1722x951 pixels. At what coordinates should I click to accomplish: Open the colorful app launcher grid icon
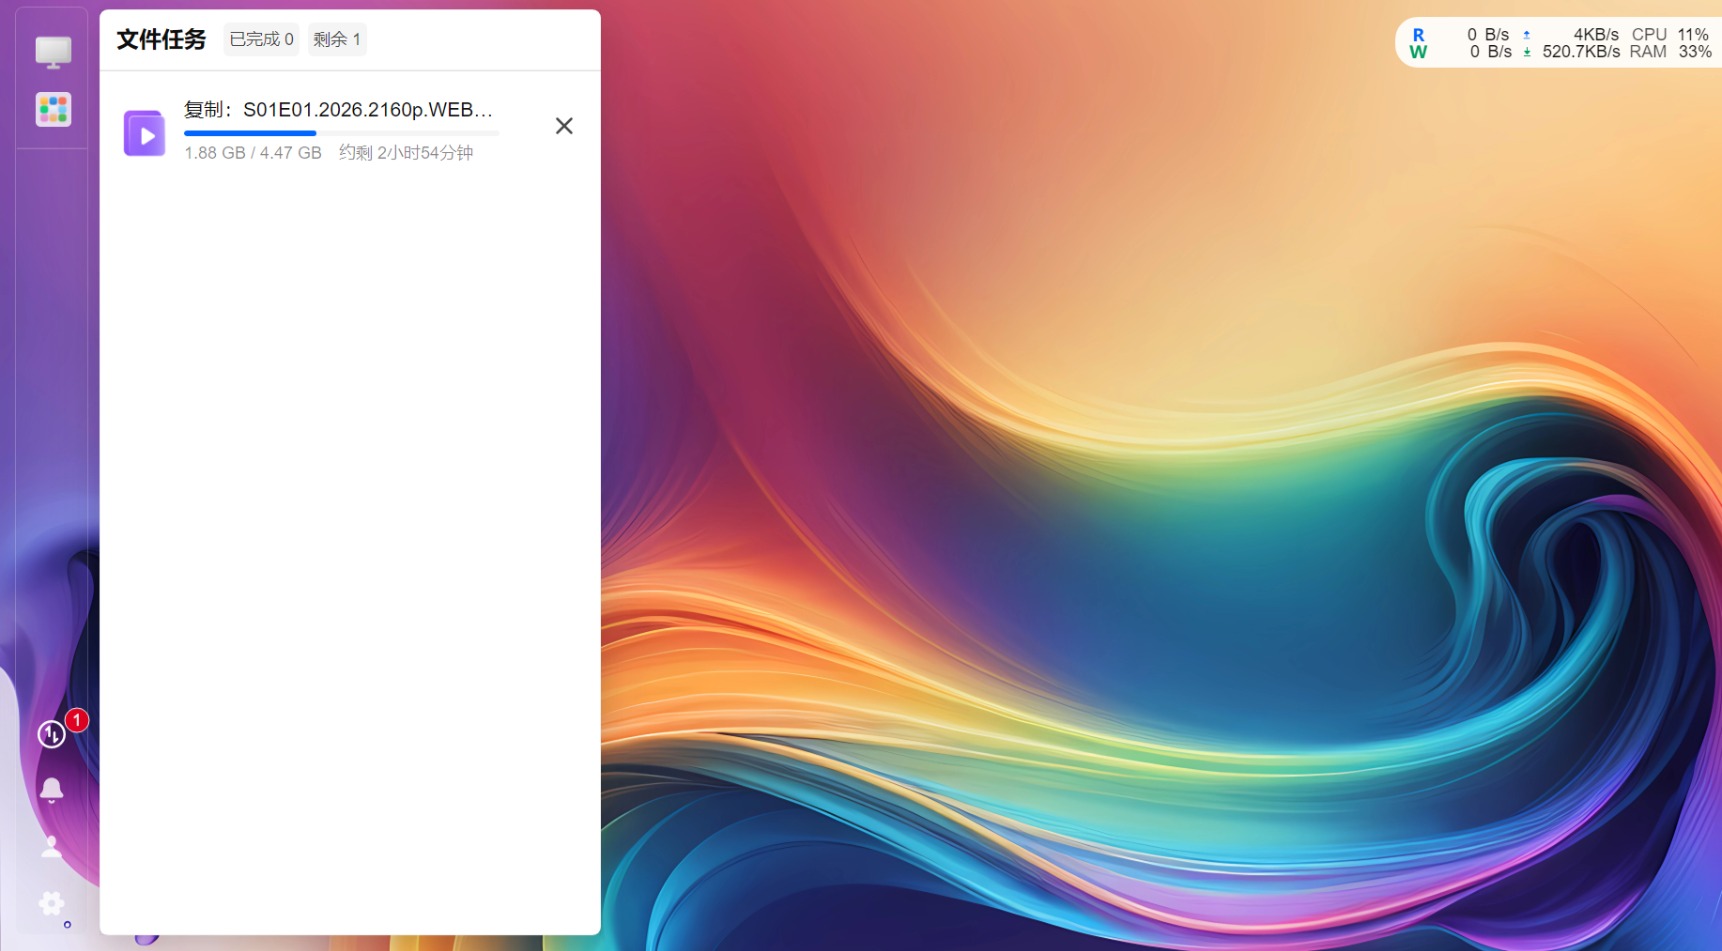click(53, 109)
